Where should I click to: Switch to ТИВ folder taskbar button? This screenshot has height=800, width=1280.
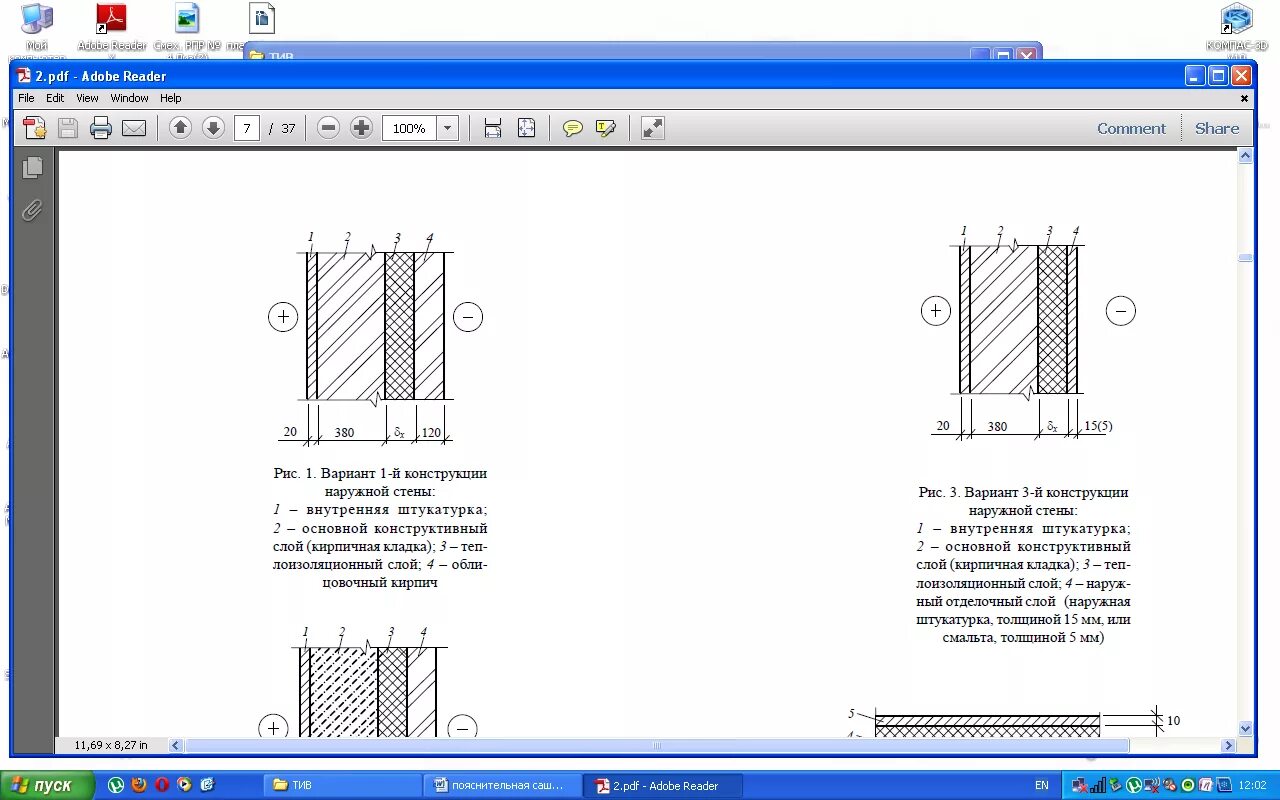tap(342, 785)
